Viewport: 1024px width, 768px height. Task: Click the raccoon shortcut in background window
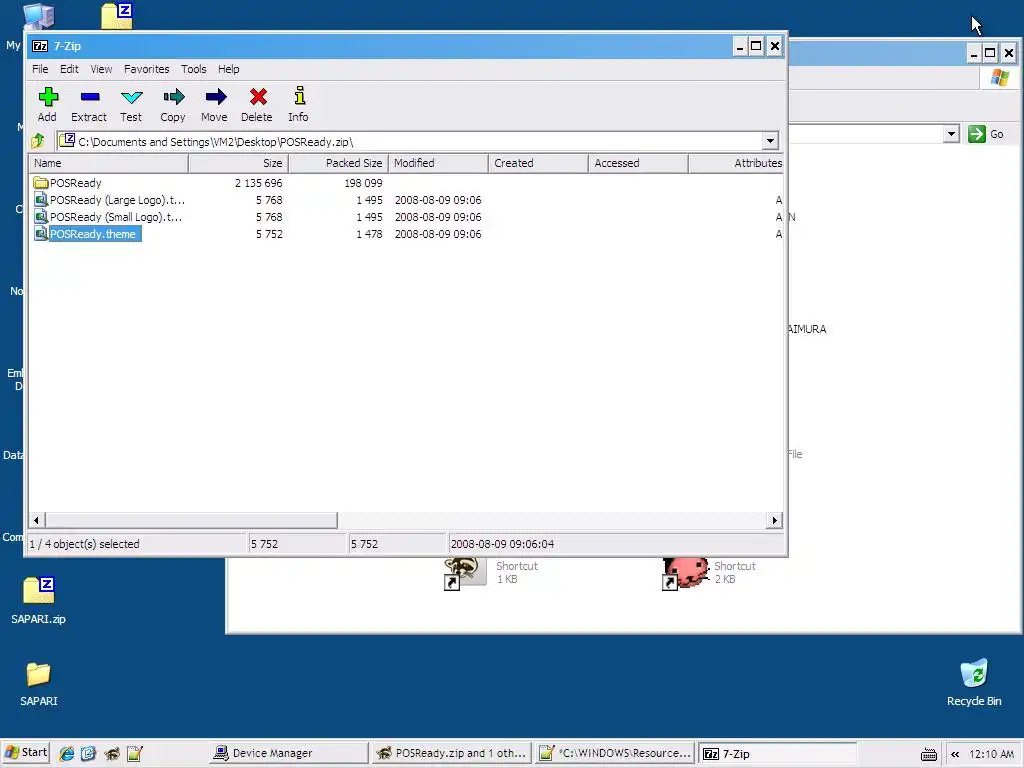point(464,573)
